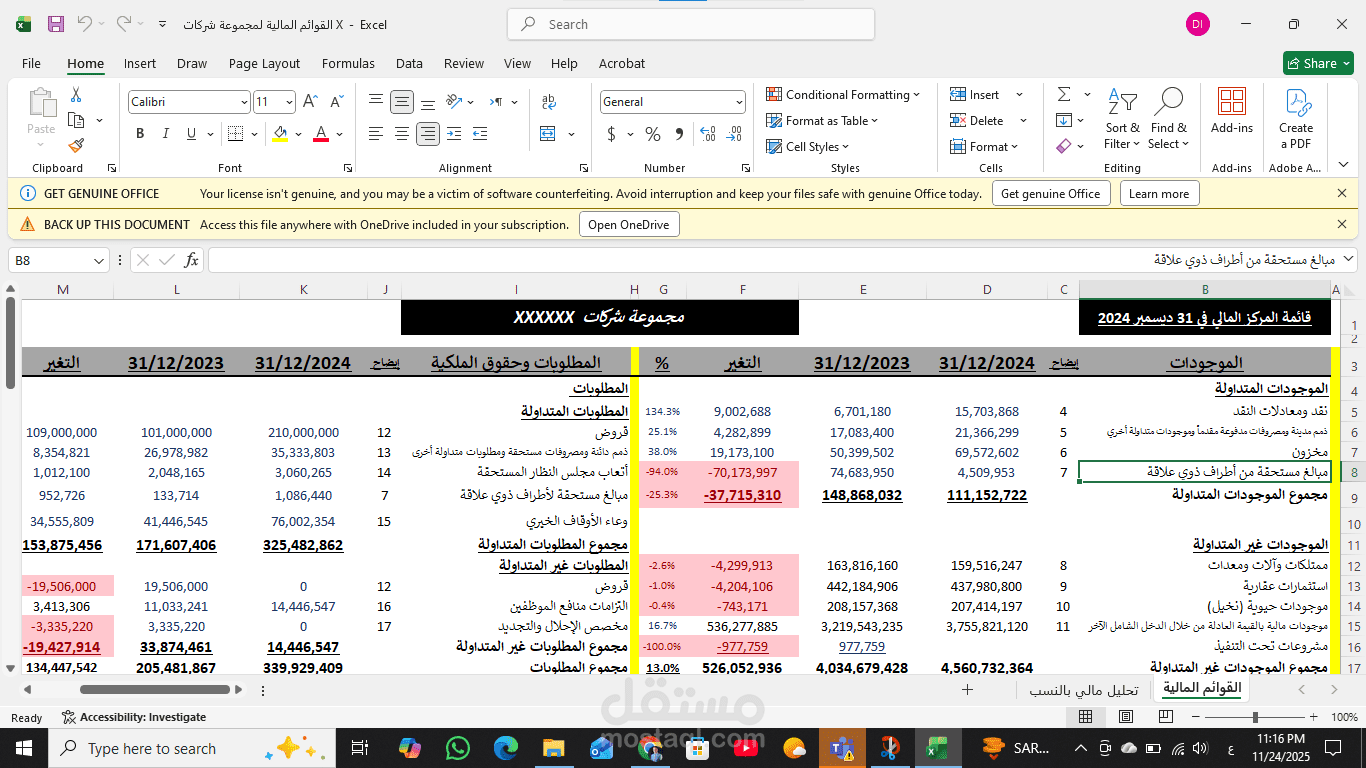Switch to the Page Layout tab

coord(264,63)
